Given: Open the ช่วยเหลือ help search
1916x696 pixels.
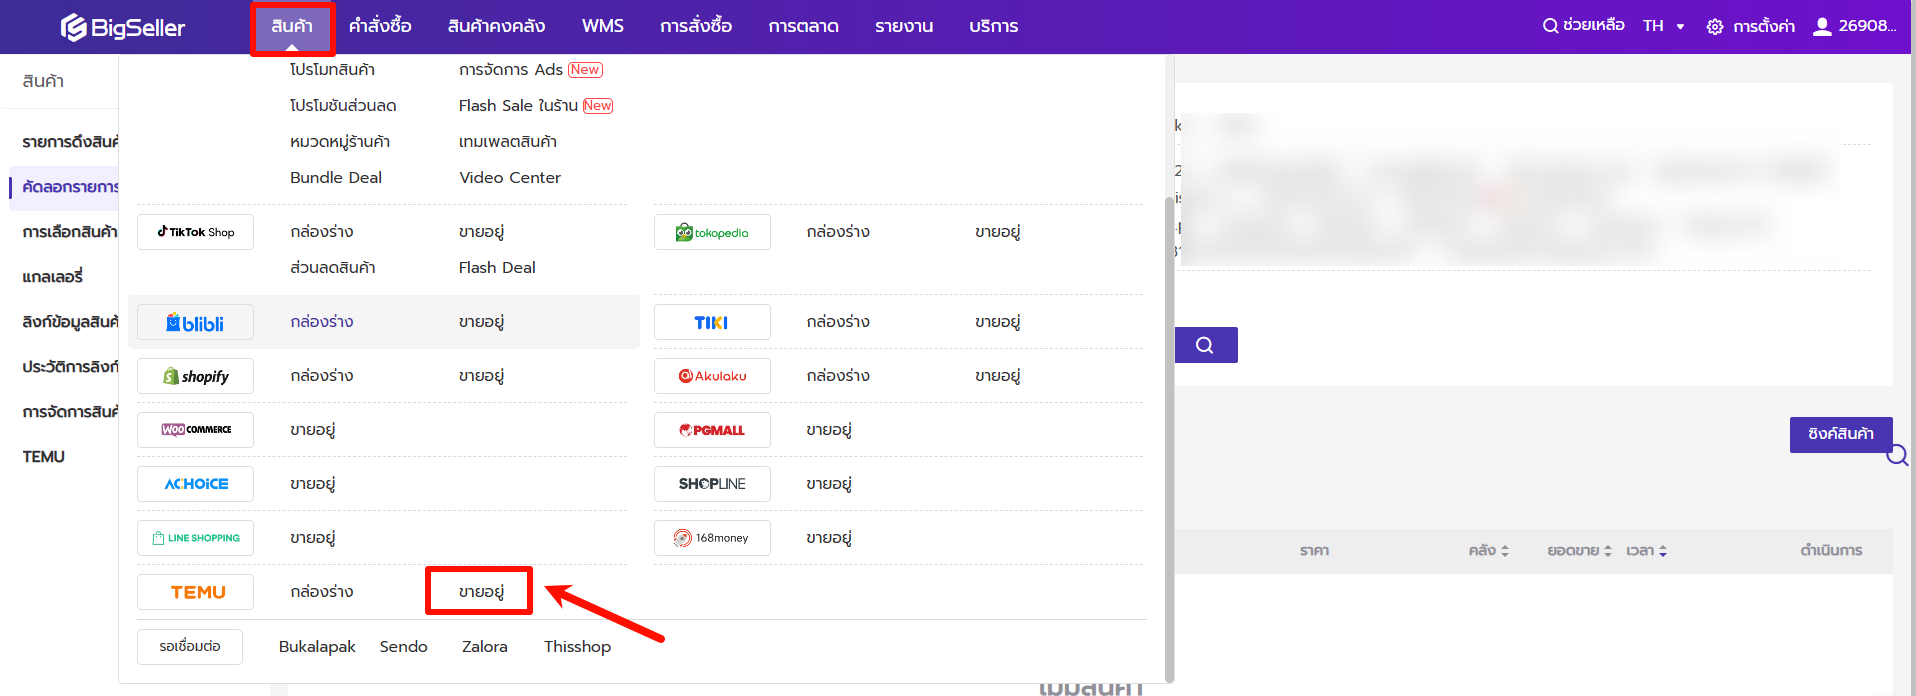Looking at the screenshot, I should [x=1583, y=26].
